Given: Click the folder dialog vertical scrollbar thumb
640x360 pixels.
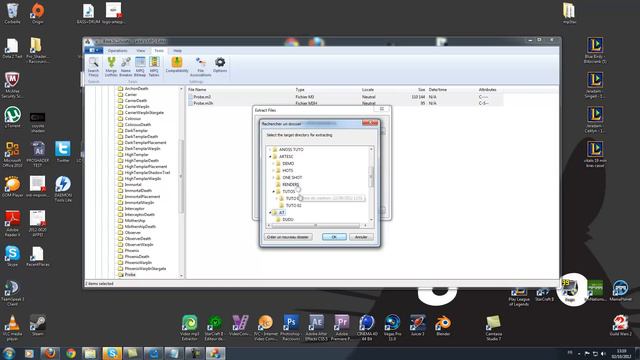Looking at the screenshot, I should (371, 177).
